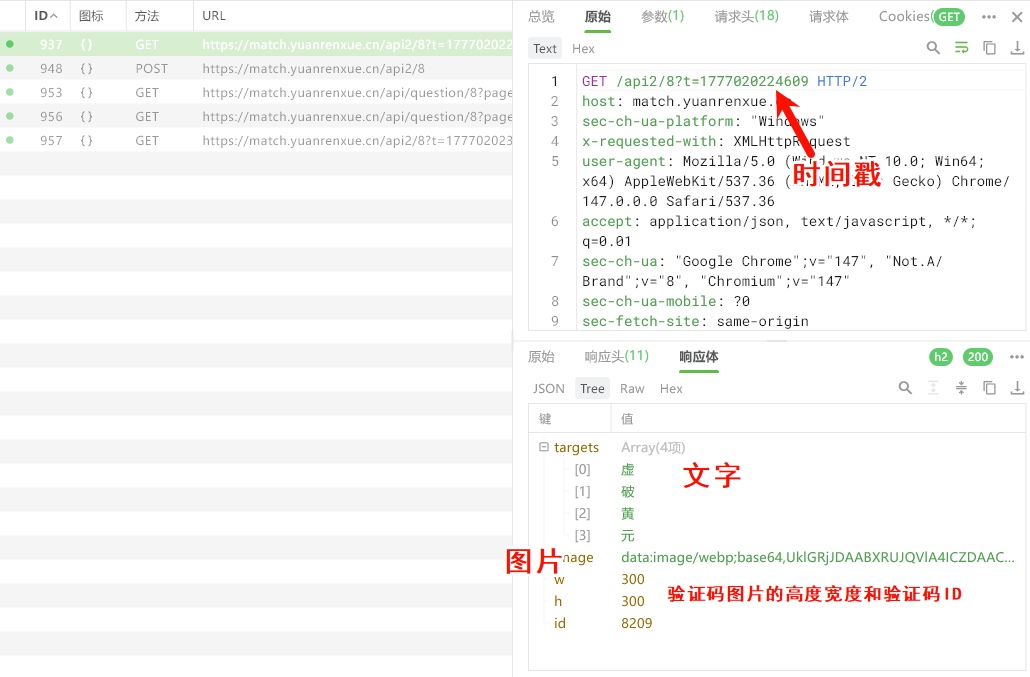Switch to the 请求体 tab

[829, 17]
